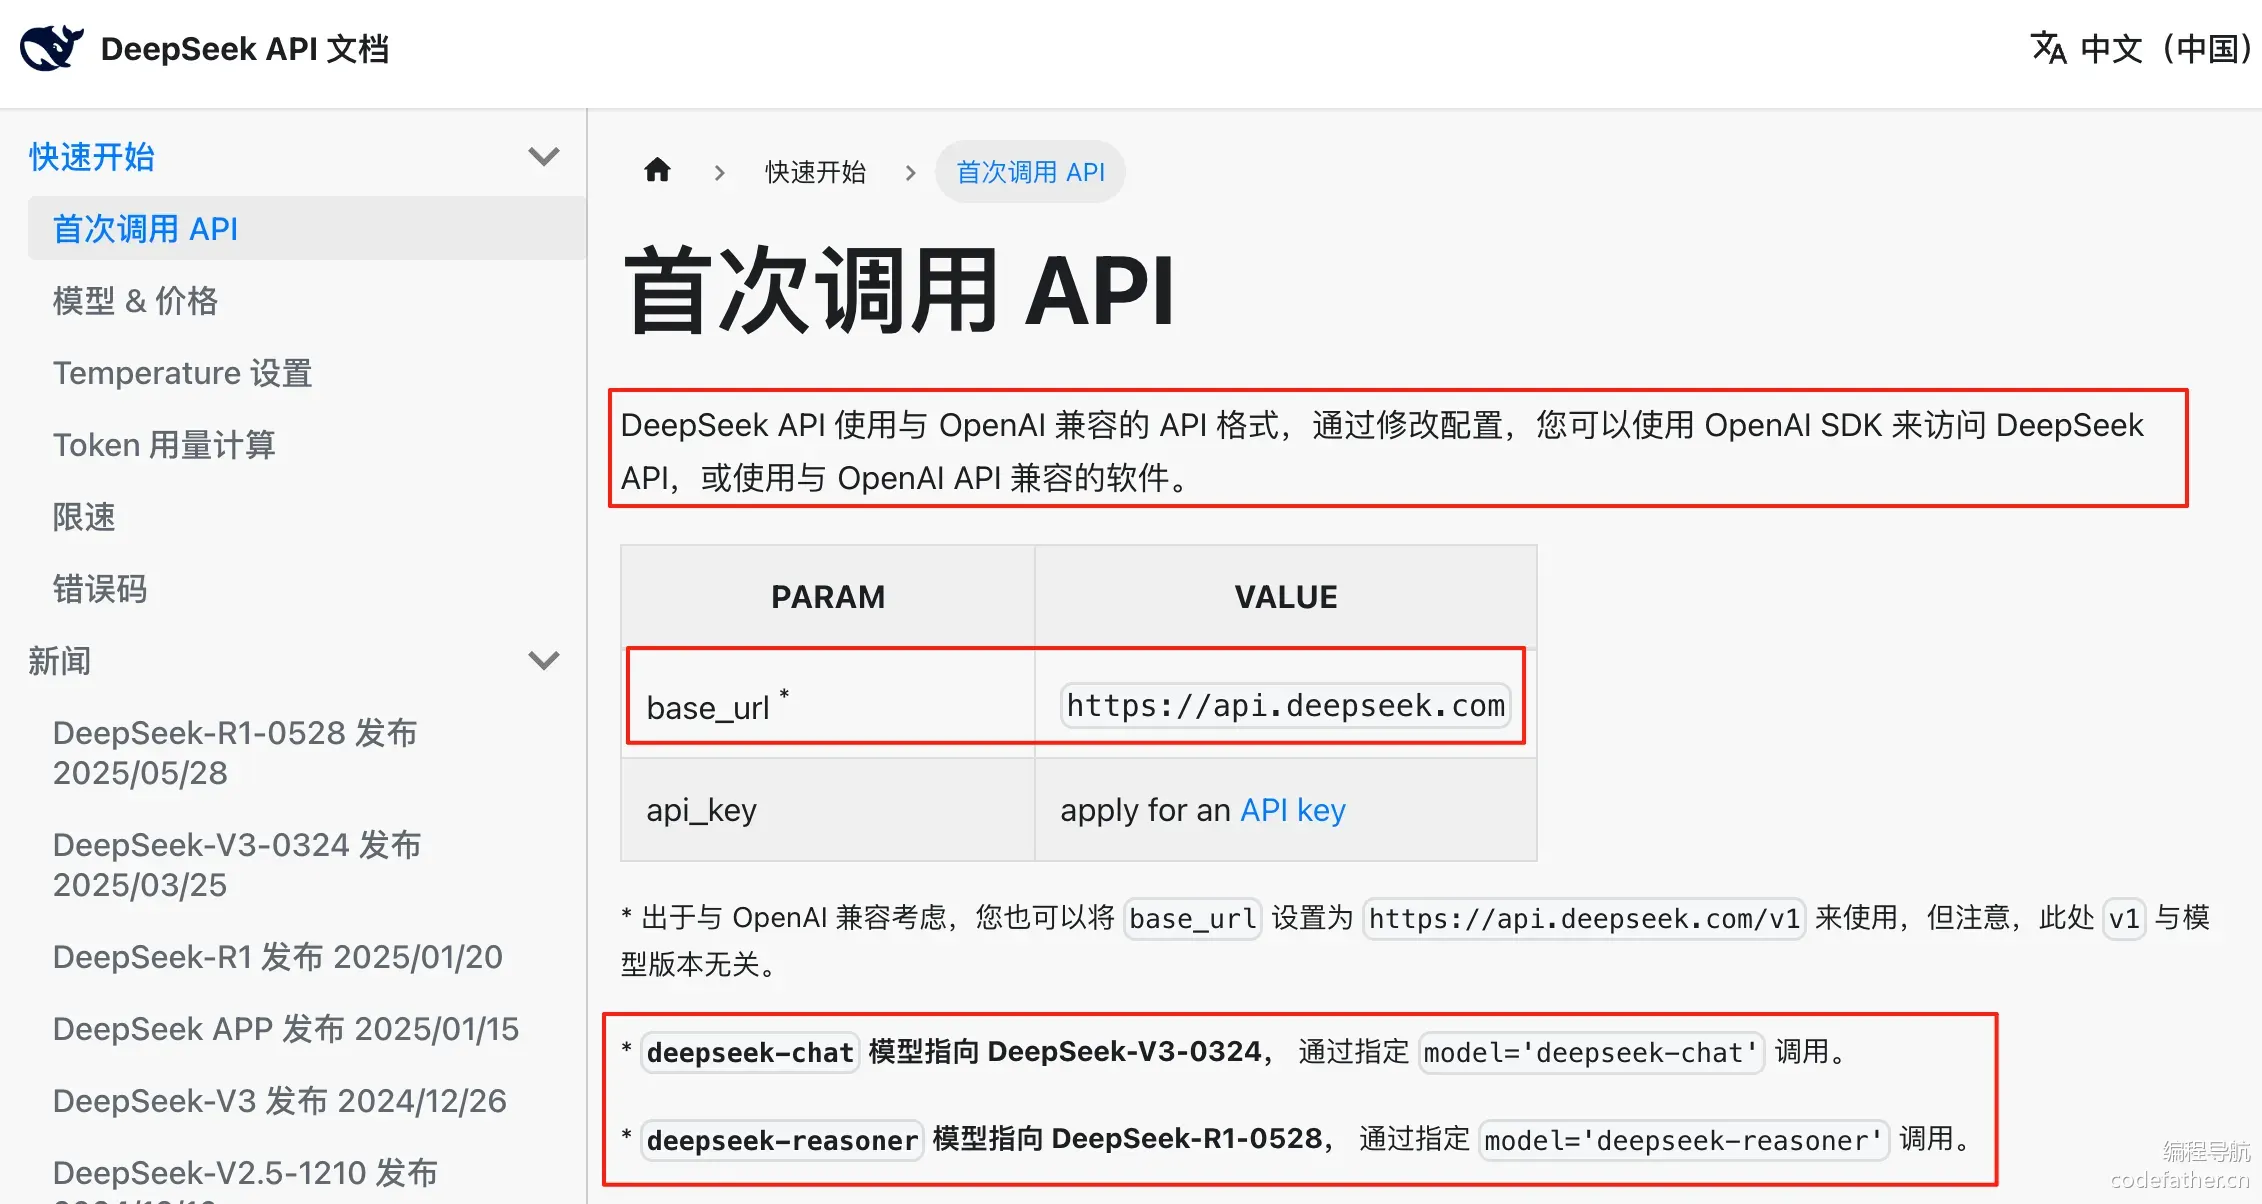Click the bold deepseek-chat code label
The width and height of the screenshot is (2262, 1204).
(x=750, y=1052)
